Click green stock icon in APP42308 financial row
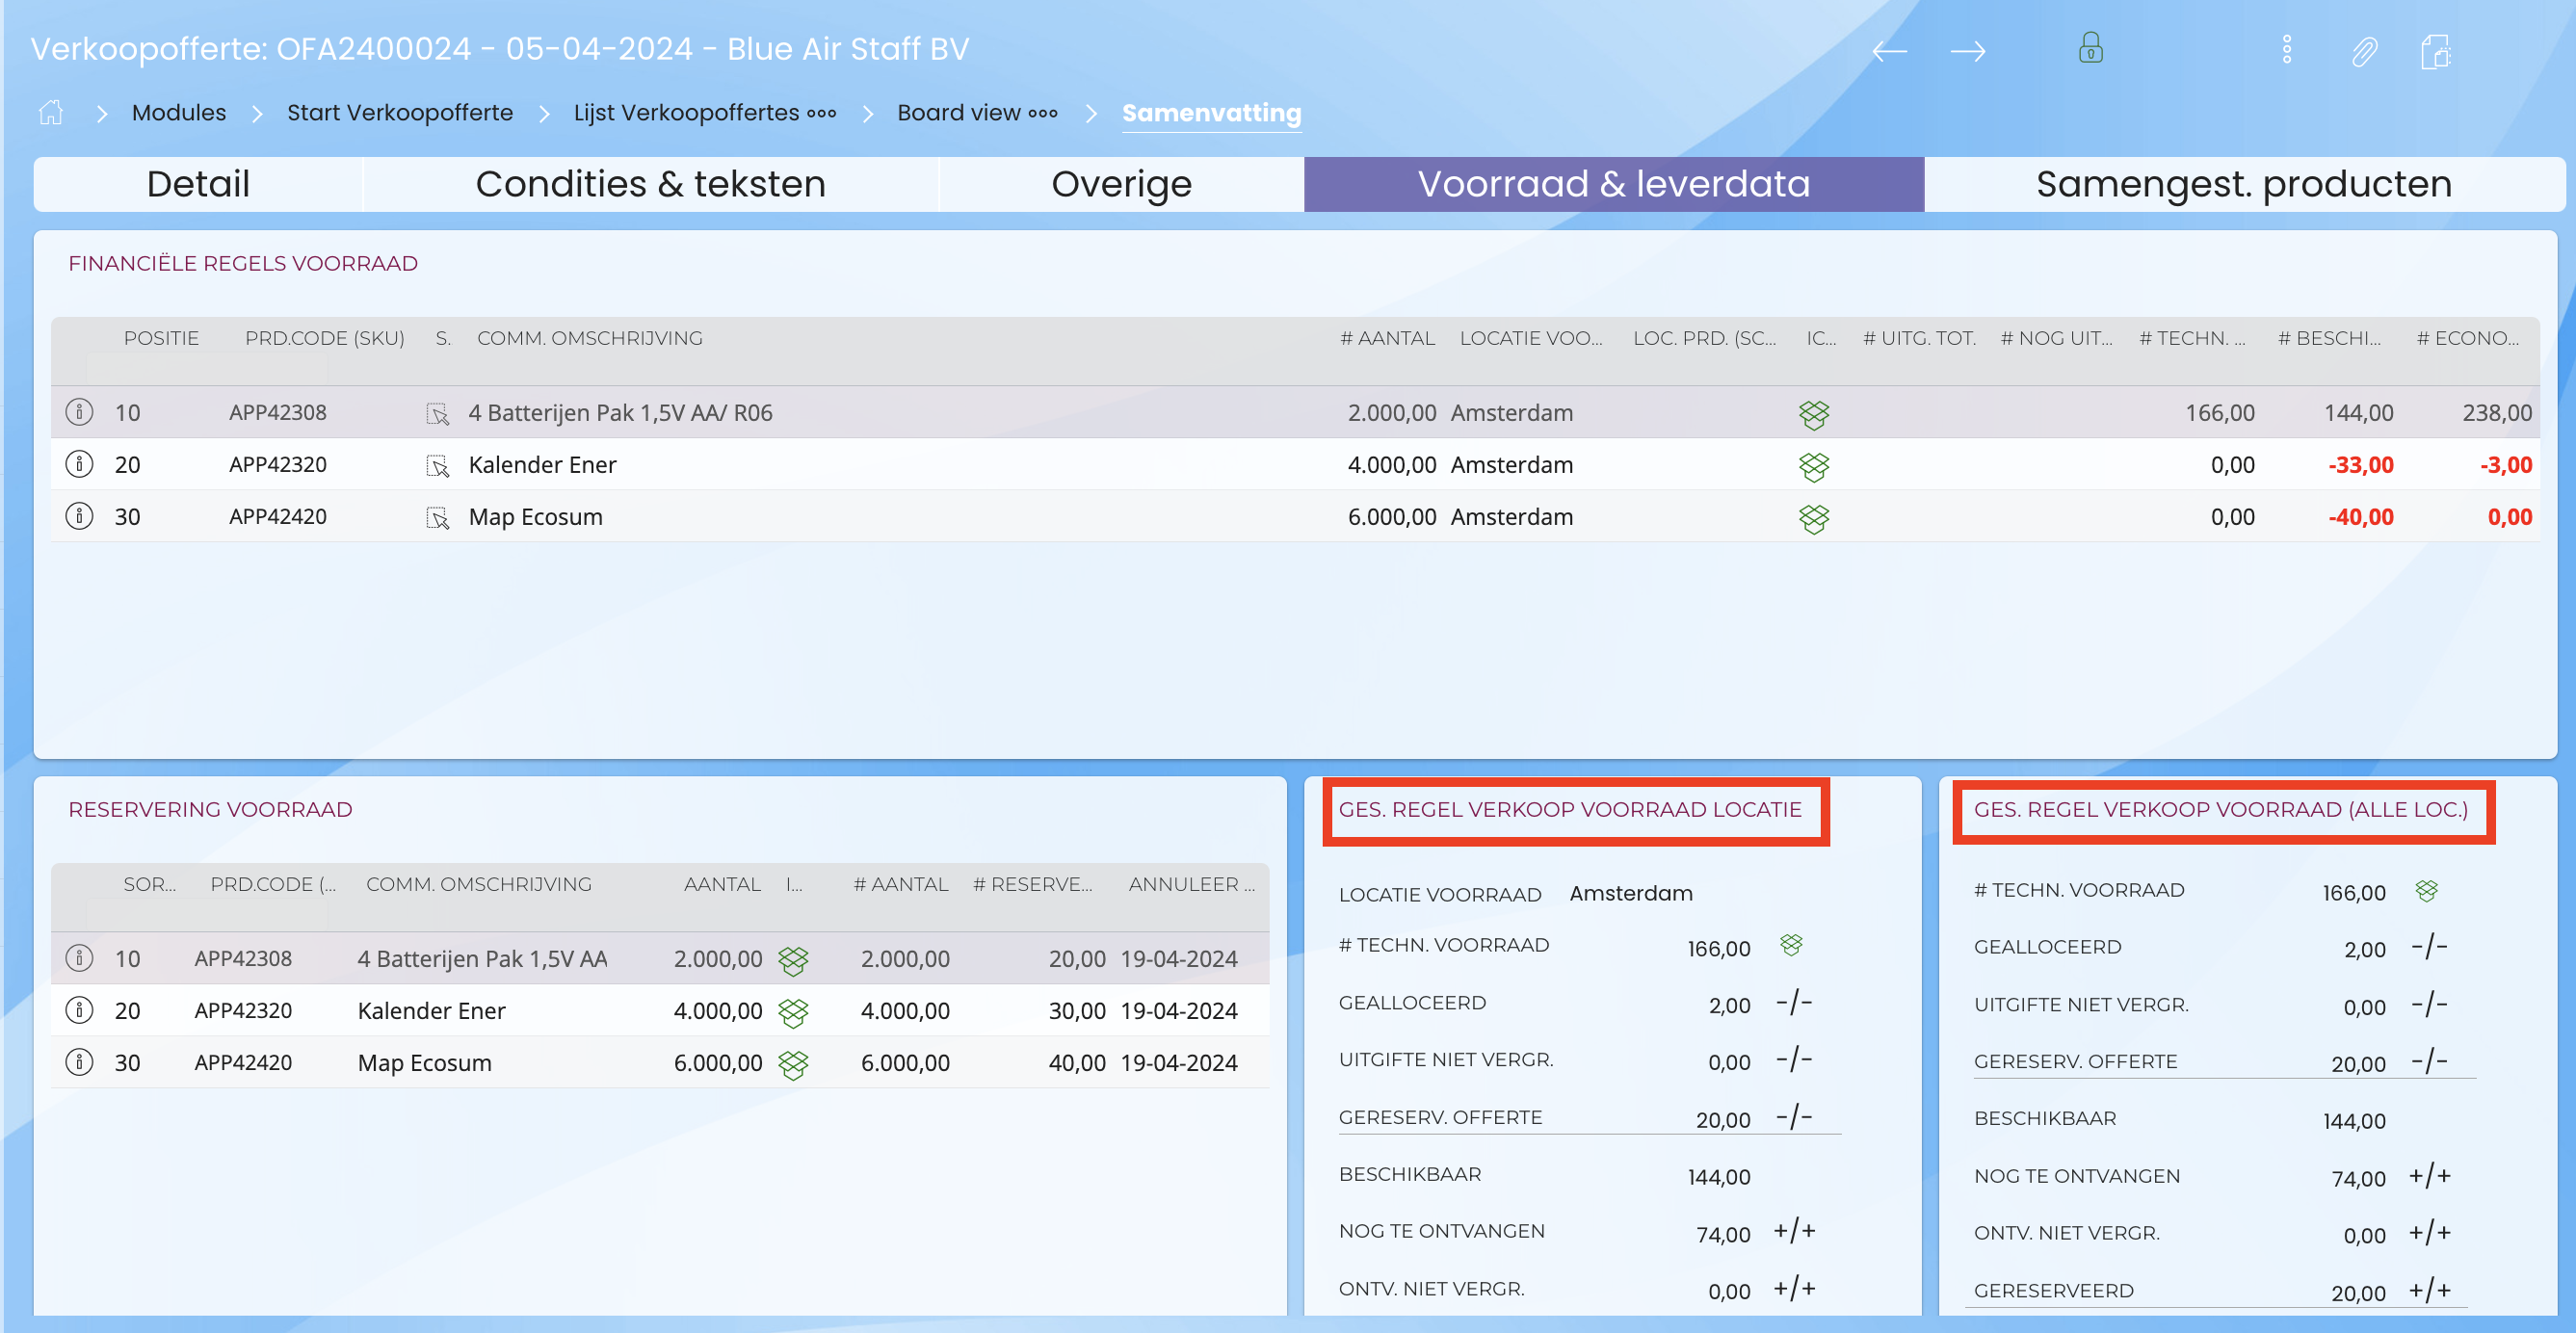The height and width of the screenshot is (1333, 2576). [x=1813, y=414]
